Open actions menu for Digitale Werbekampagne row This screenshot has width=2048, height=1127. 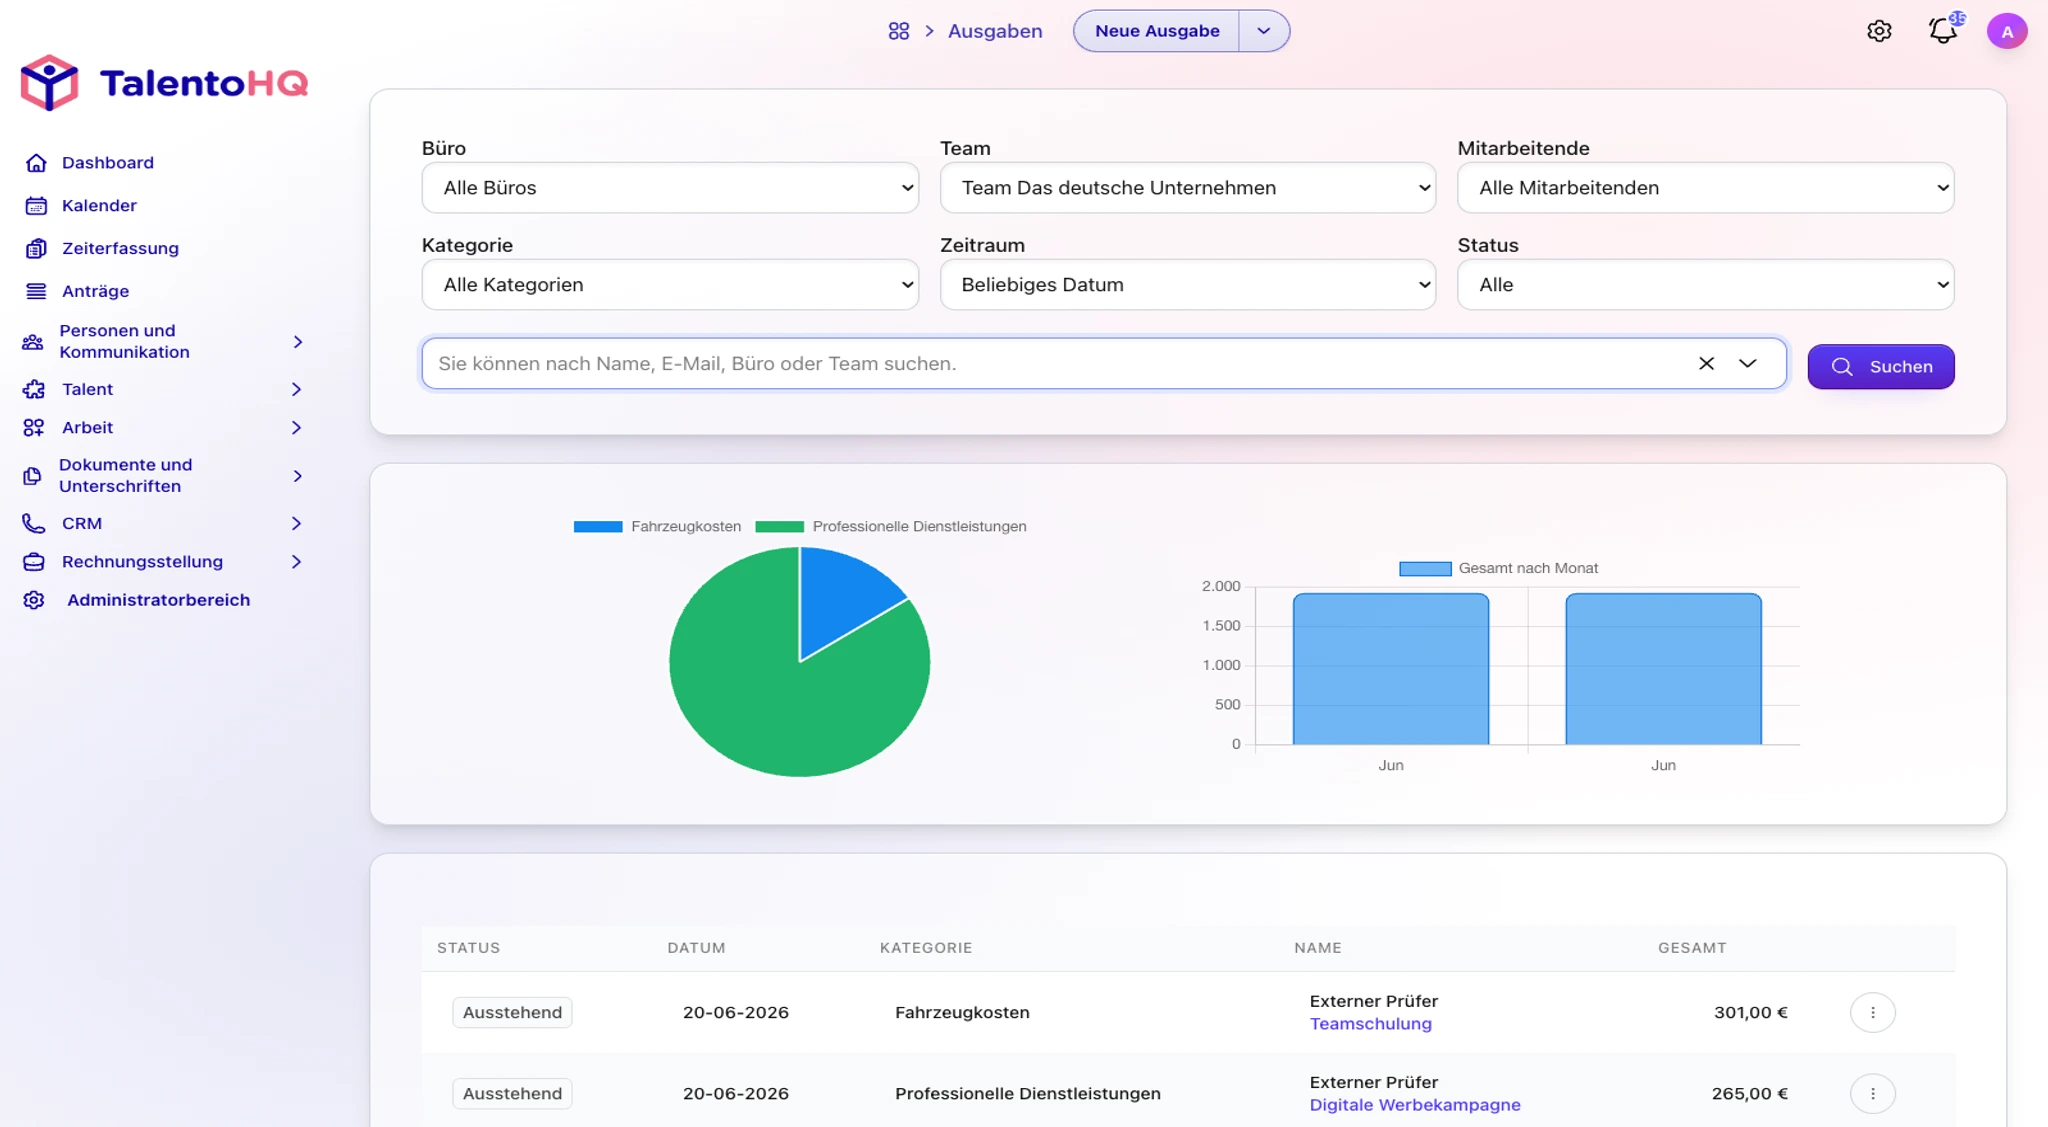pos(1872,1093)
